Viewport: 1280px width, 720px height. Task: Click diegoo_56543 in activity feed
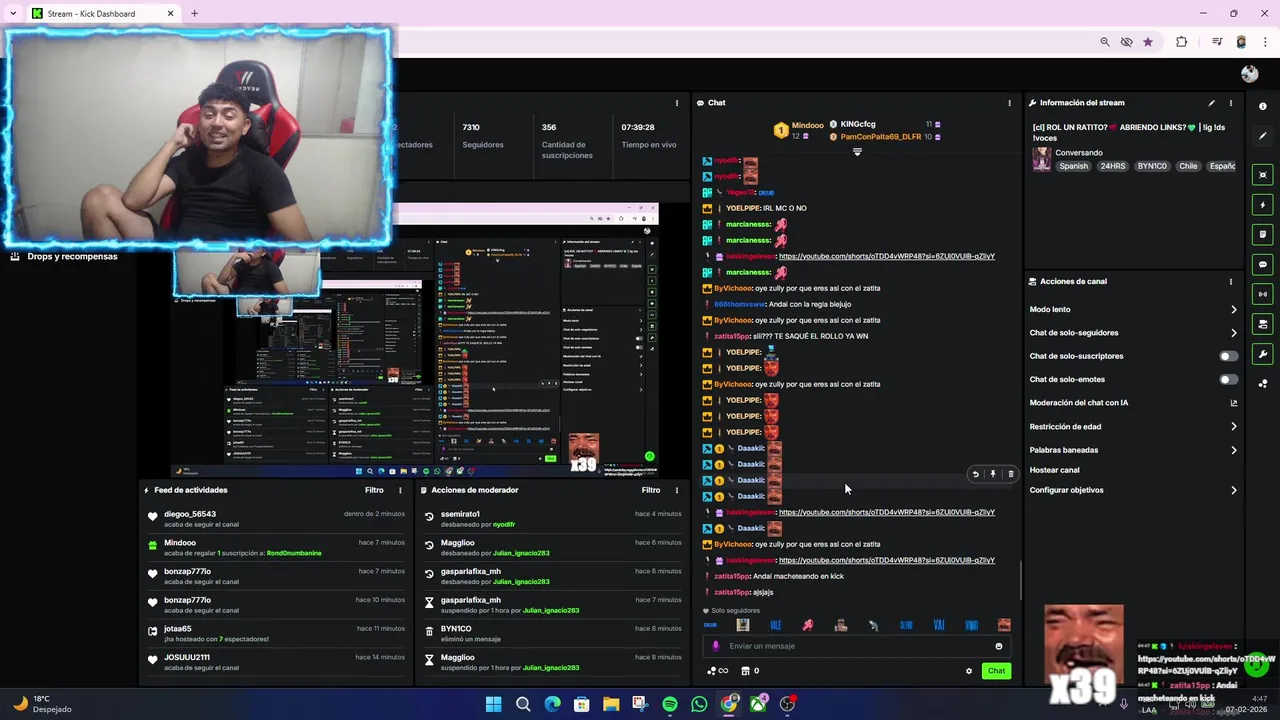[x=190, y=514]
